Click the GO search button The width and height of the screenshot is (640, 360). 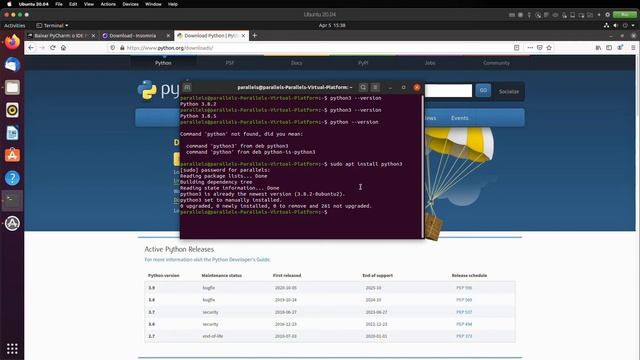click(x=483, y=90)
